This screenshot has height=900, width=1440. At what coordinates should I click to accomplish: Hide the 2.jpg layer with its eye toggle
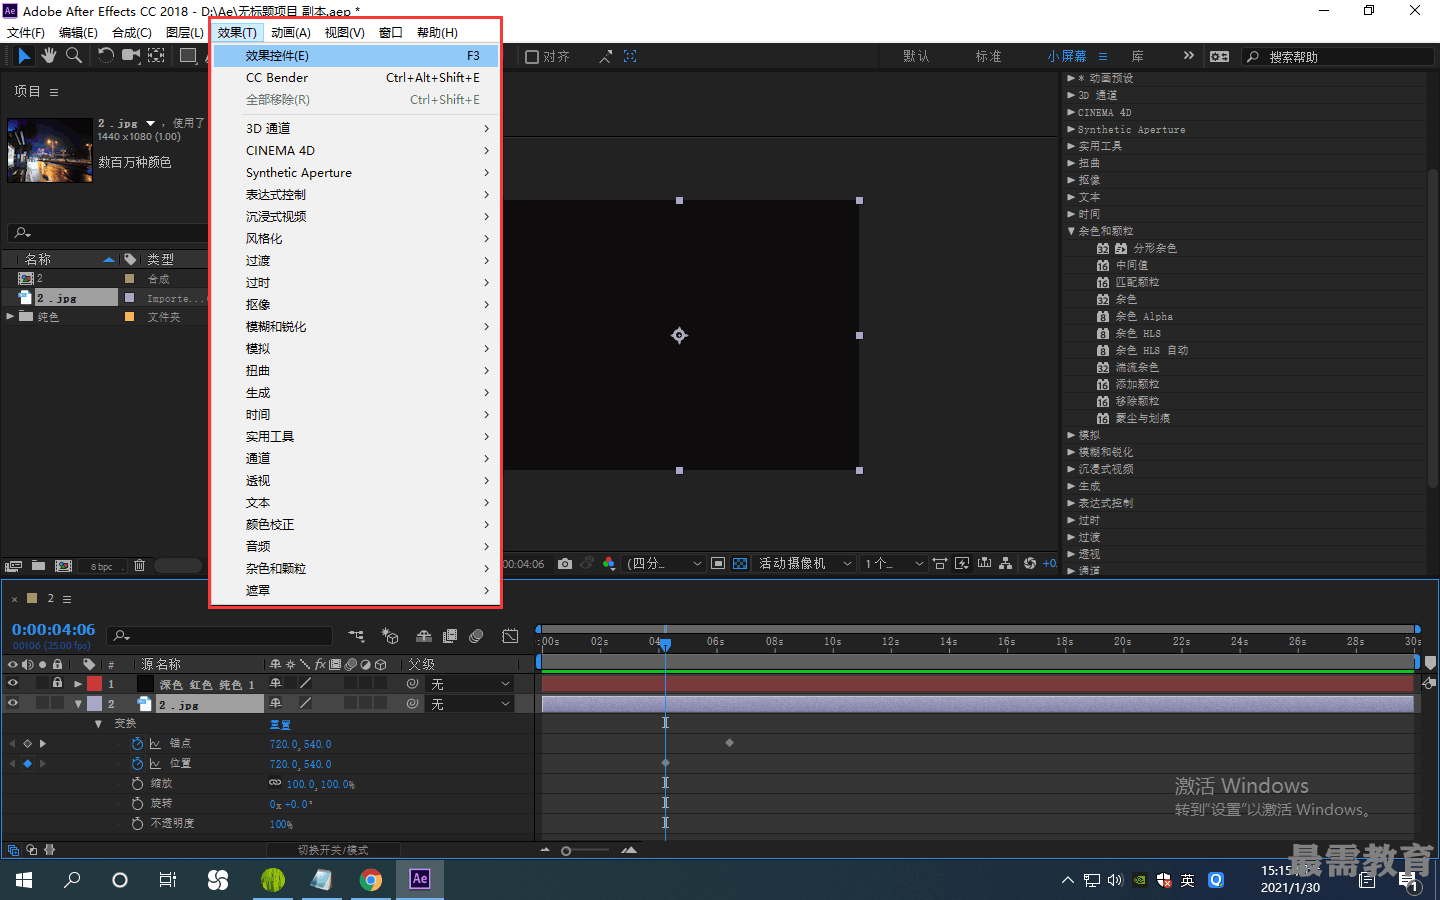[x=13, y=704]
